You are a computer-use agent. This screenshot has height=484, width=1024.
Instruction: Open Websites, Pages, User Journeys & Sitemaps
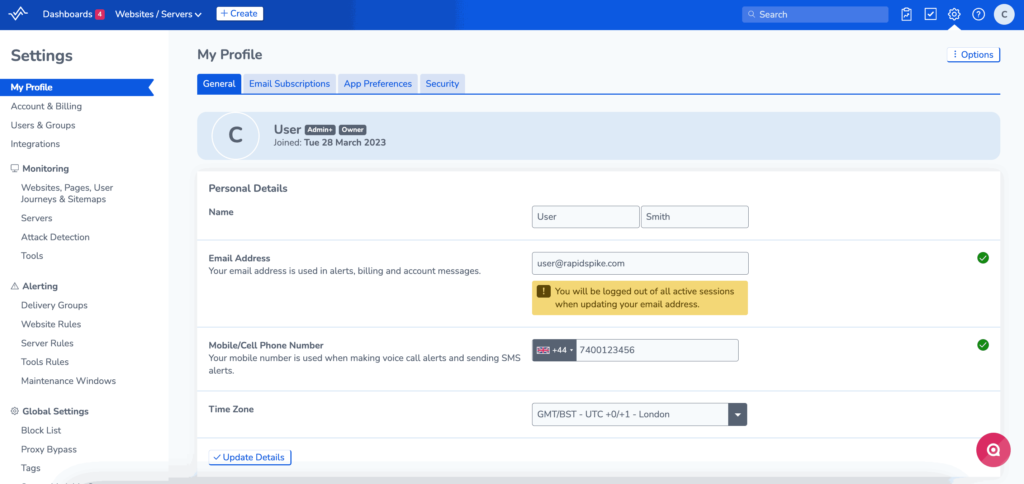[67, 193]
